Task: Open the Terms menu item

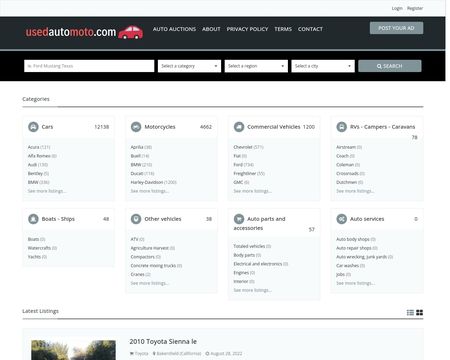Action: tap(283, 29)
